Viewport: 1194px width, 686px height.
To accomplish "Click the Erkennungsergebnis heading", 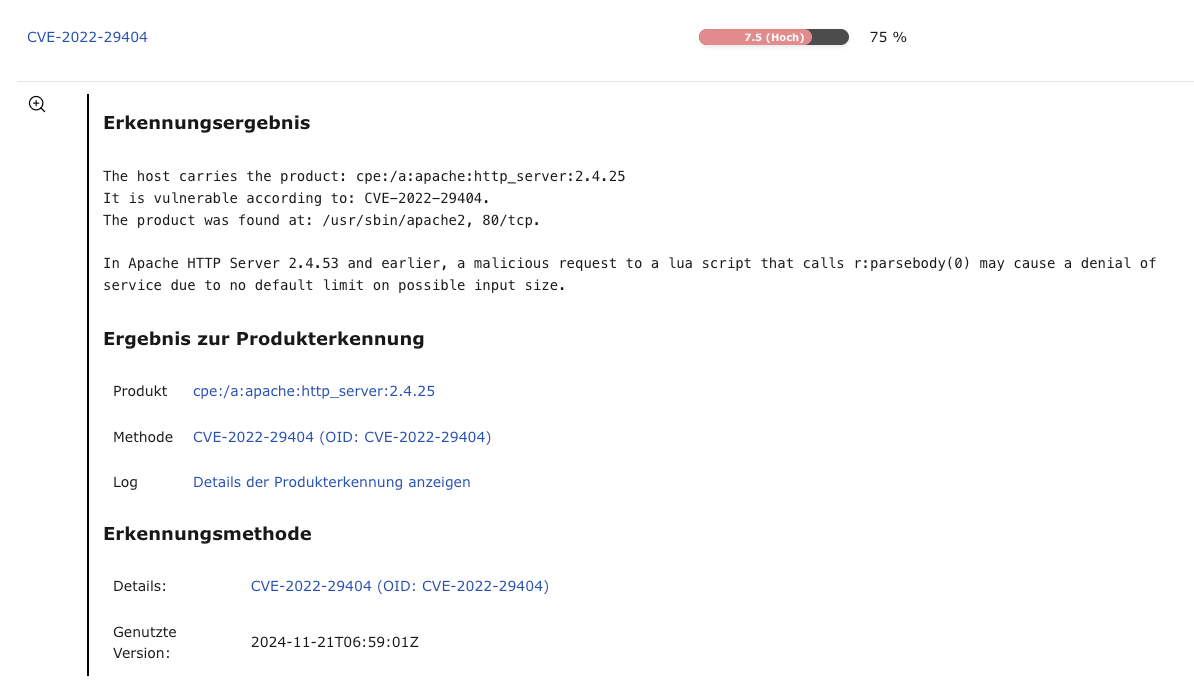I will pyautogui.click(x=206, y=123).
